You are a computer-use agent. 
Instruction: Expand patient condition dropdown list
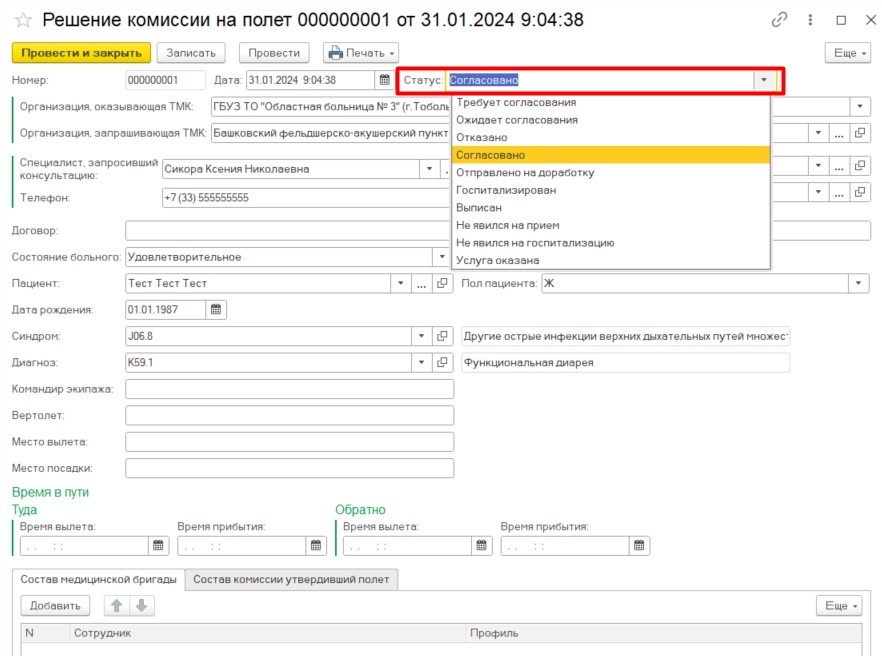(x=442, y=257)
